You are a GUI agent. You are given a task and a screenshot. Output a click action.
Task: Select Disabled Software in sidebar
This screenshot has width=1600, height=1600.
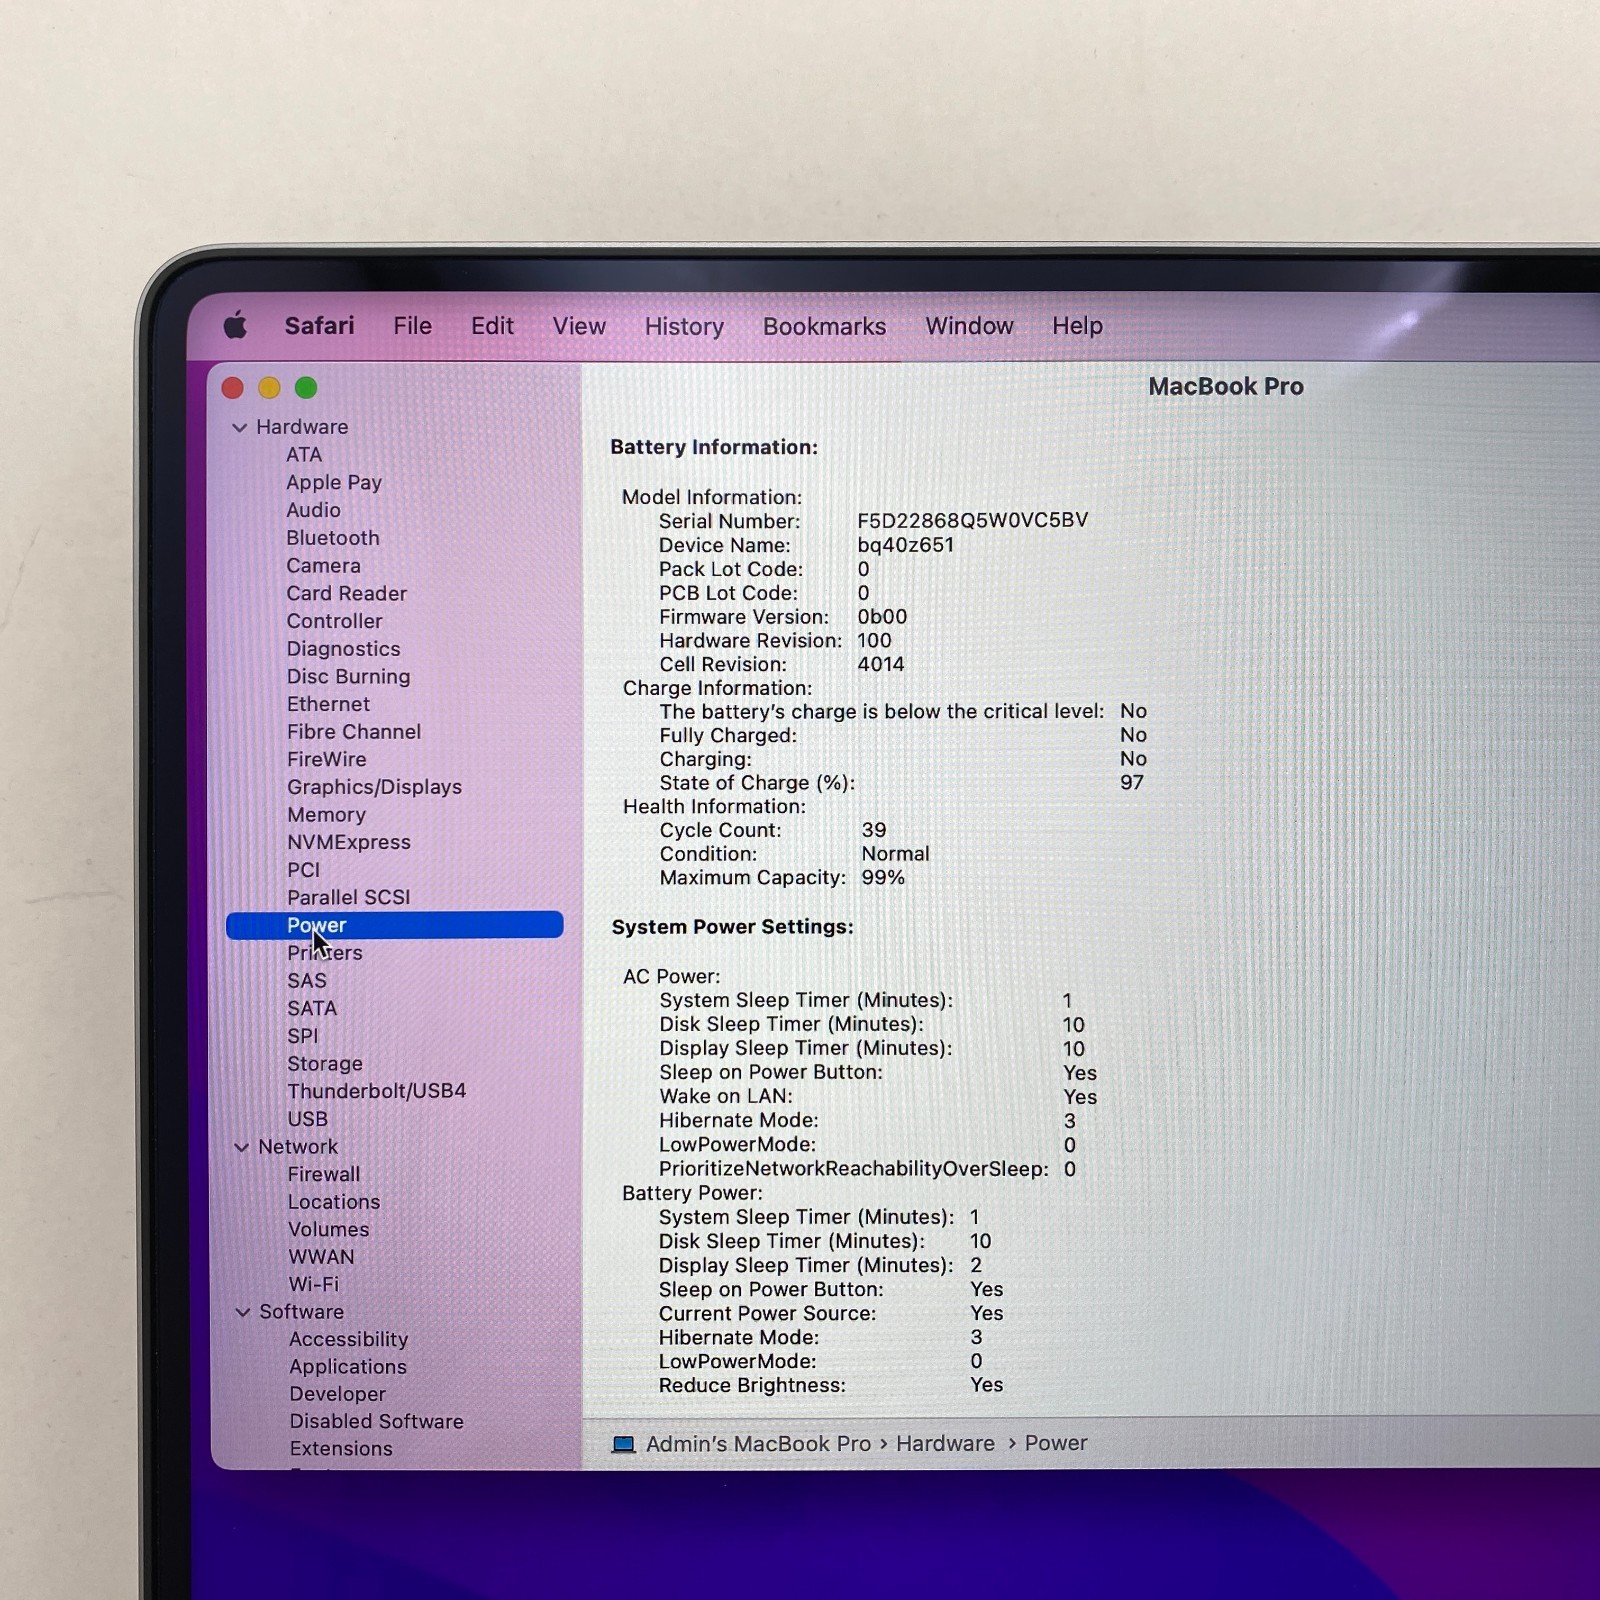tap(377, 1422)
